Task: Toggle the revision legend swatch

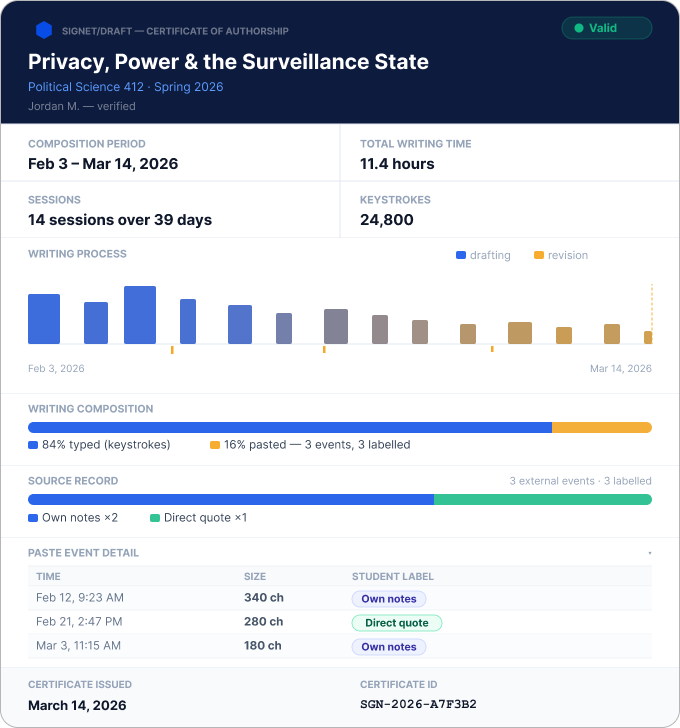Action: (538, 255)
